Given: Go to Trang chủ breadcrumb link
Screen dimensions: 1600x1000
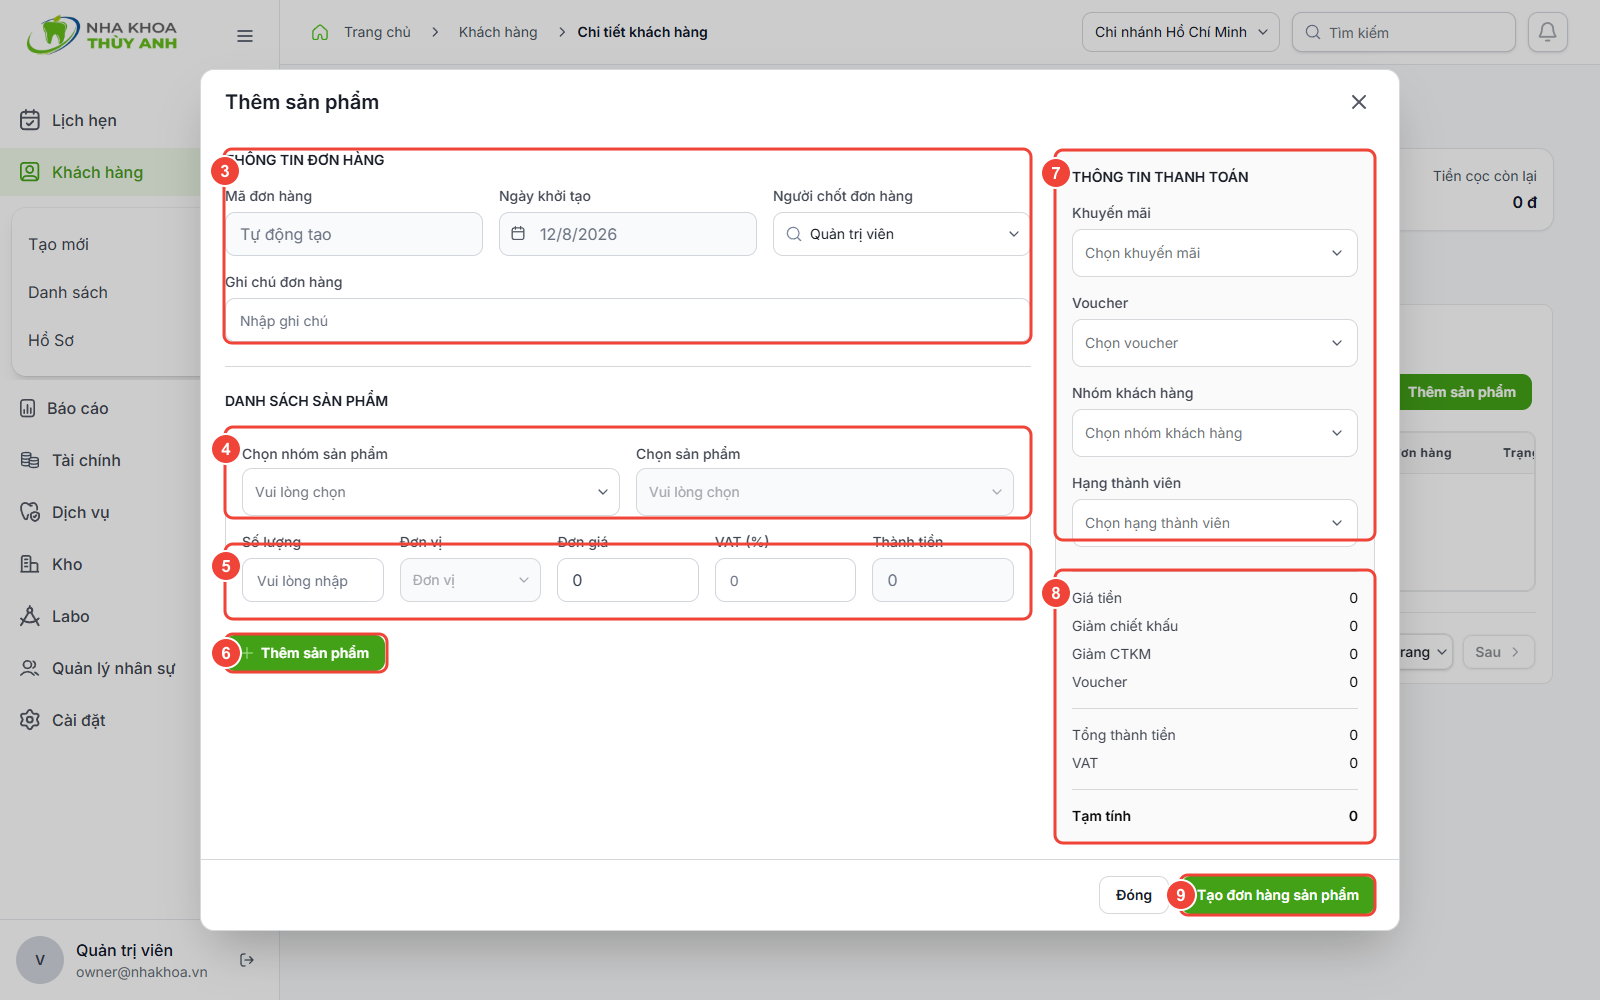Looking at the screenshot, I should tap(377, 32).
